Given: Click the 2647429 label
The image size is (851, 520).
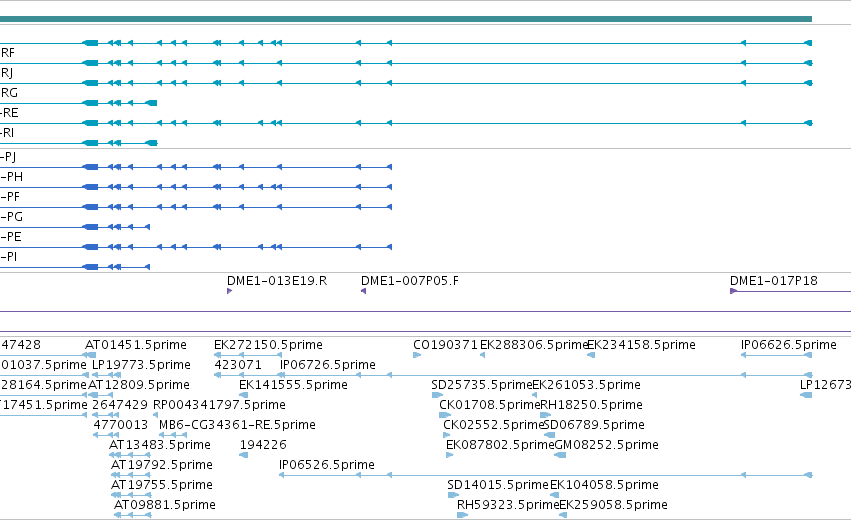Looking at the screenshot, I should (x=119, y=405).
